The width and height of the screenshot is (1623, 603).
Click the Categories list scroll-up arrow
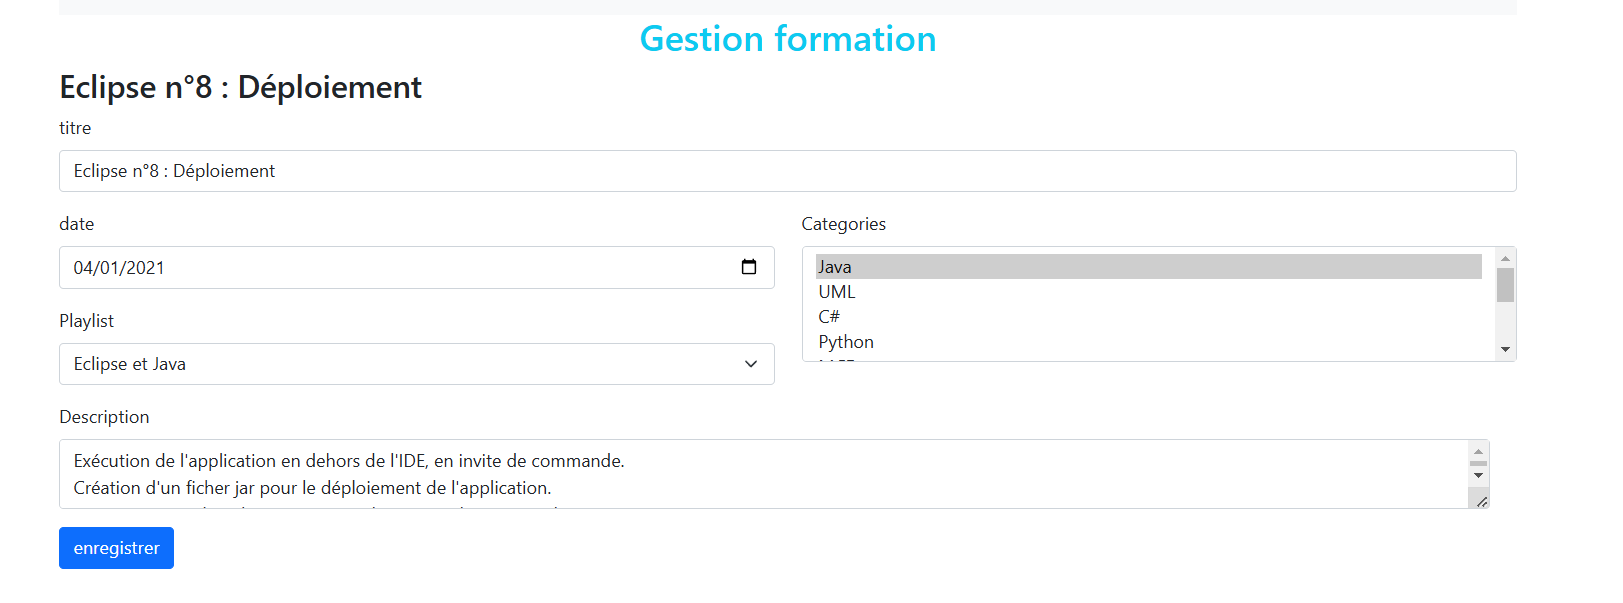click(x=1505, y=258)
